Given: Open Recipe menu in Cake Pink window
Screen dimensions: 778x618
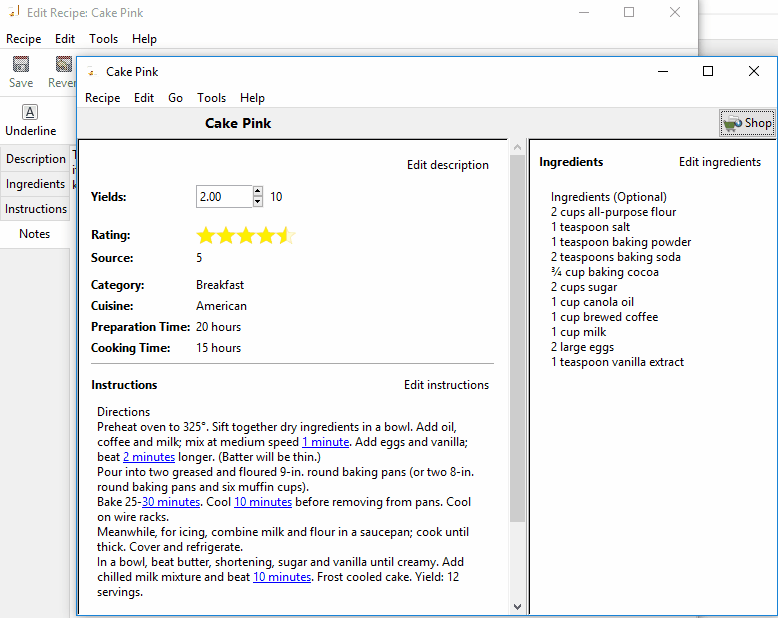Looking at the screenshot, I should tap(103, 98).
